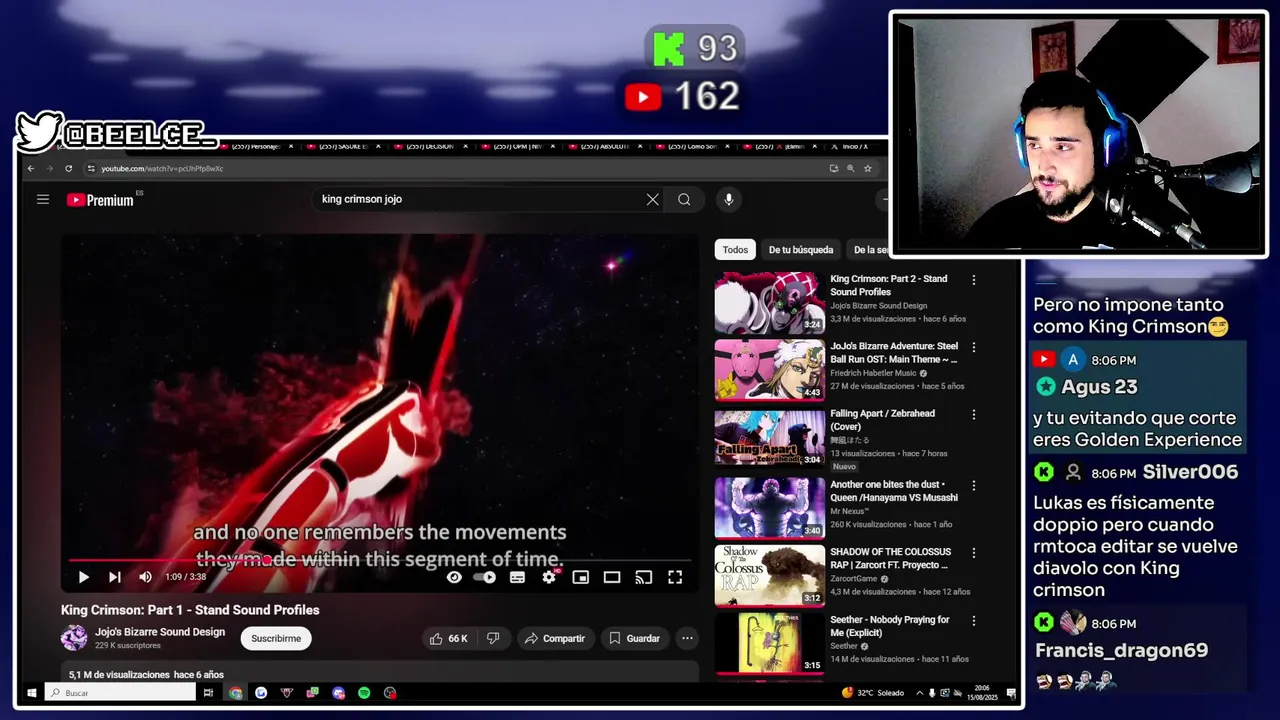The image size is (1280, 720).
Task: Open options menu for Falling Apart video
Action: tap(974, 415)
